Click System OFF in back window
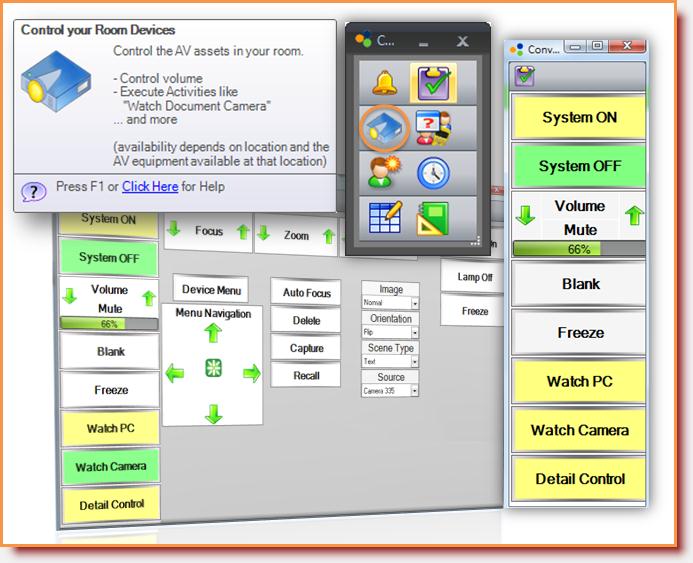 [x=109, y=257]
